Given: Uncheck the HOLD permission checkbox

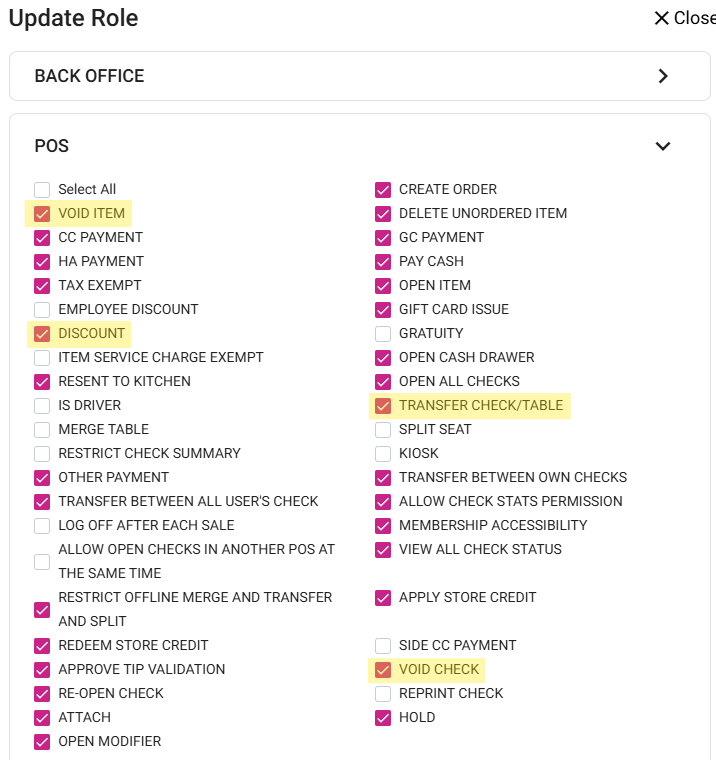Looking at the screenshot, I should pyautogui.click(x=383, y=718).
